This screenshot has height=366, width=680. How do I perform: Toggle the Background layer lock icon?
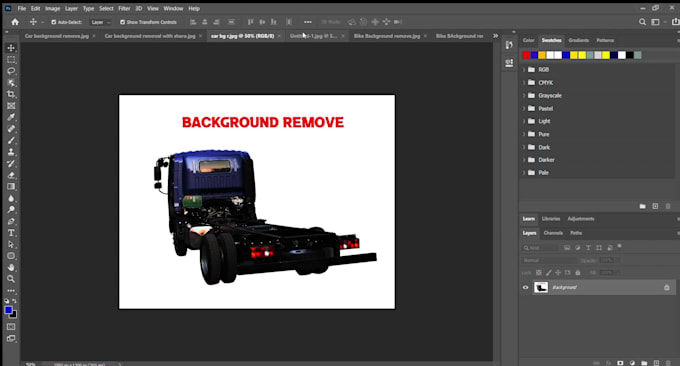pyautogui.click(x=667, y=288)
